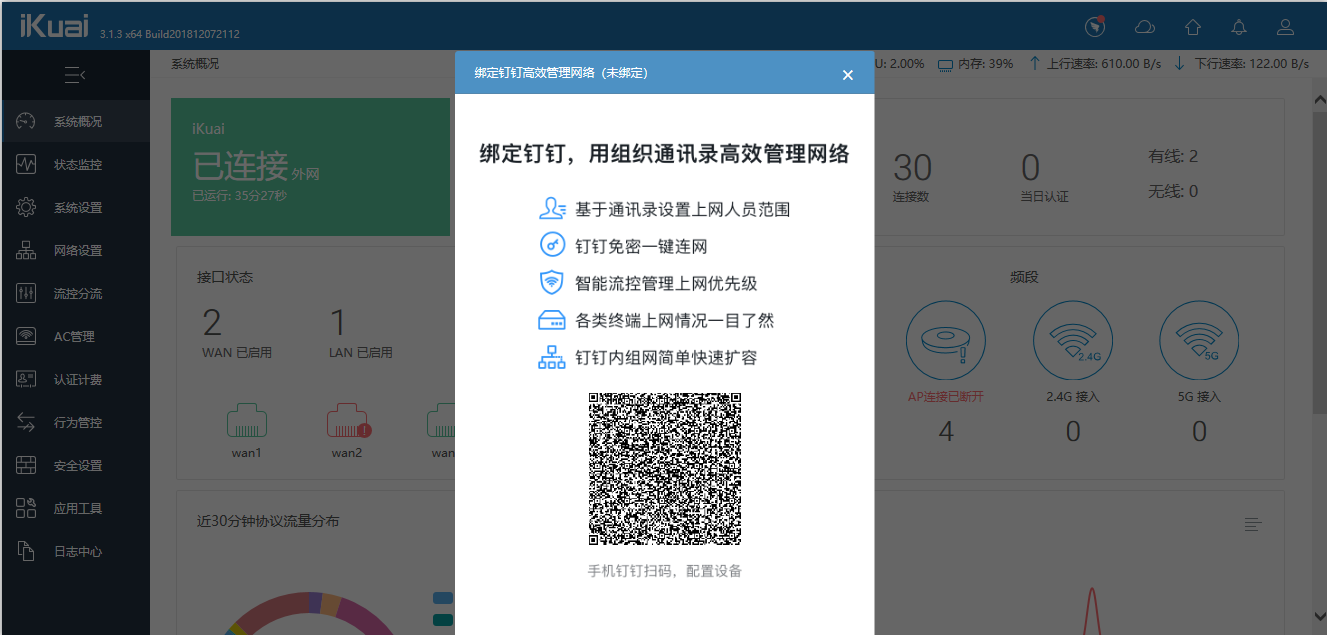Viewport: 1327px width, 635px height.
Task: Expand 网络设置 in sidebar
Action: (x=76, y=250)
